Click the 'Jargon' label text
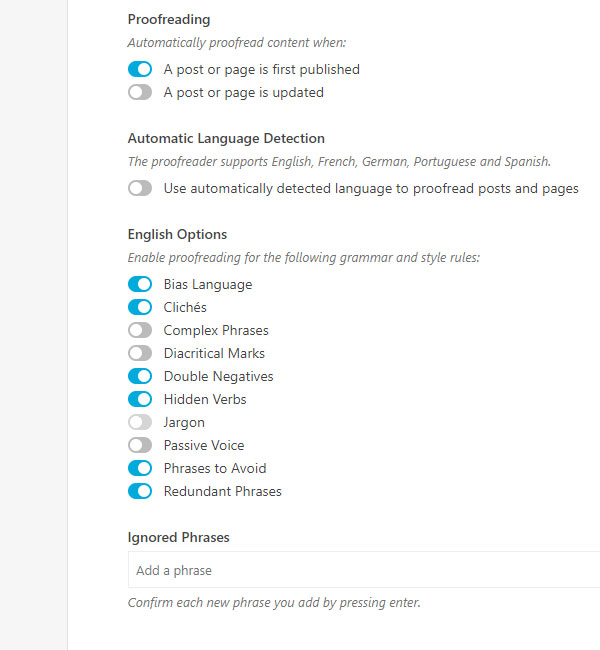Viewport: 600px width, 650px height. click(x=184, y=423)
